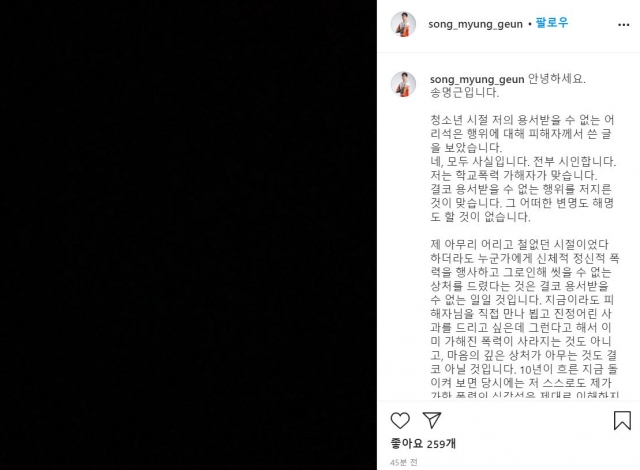Click the 안녕하세요 greeting text in the caption
The height and width of the screenshot is (470, 640).
(x=557, y=78)
